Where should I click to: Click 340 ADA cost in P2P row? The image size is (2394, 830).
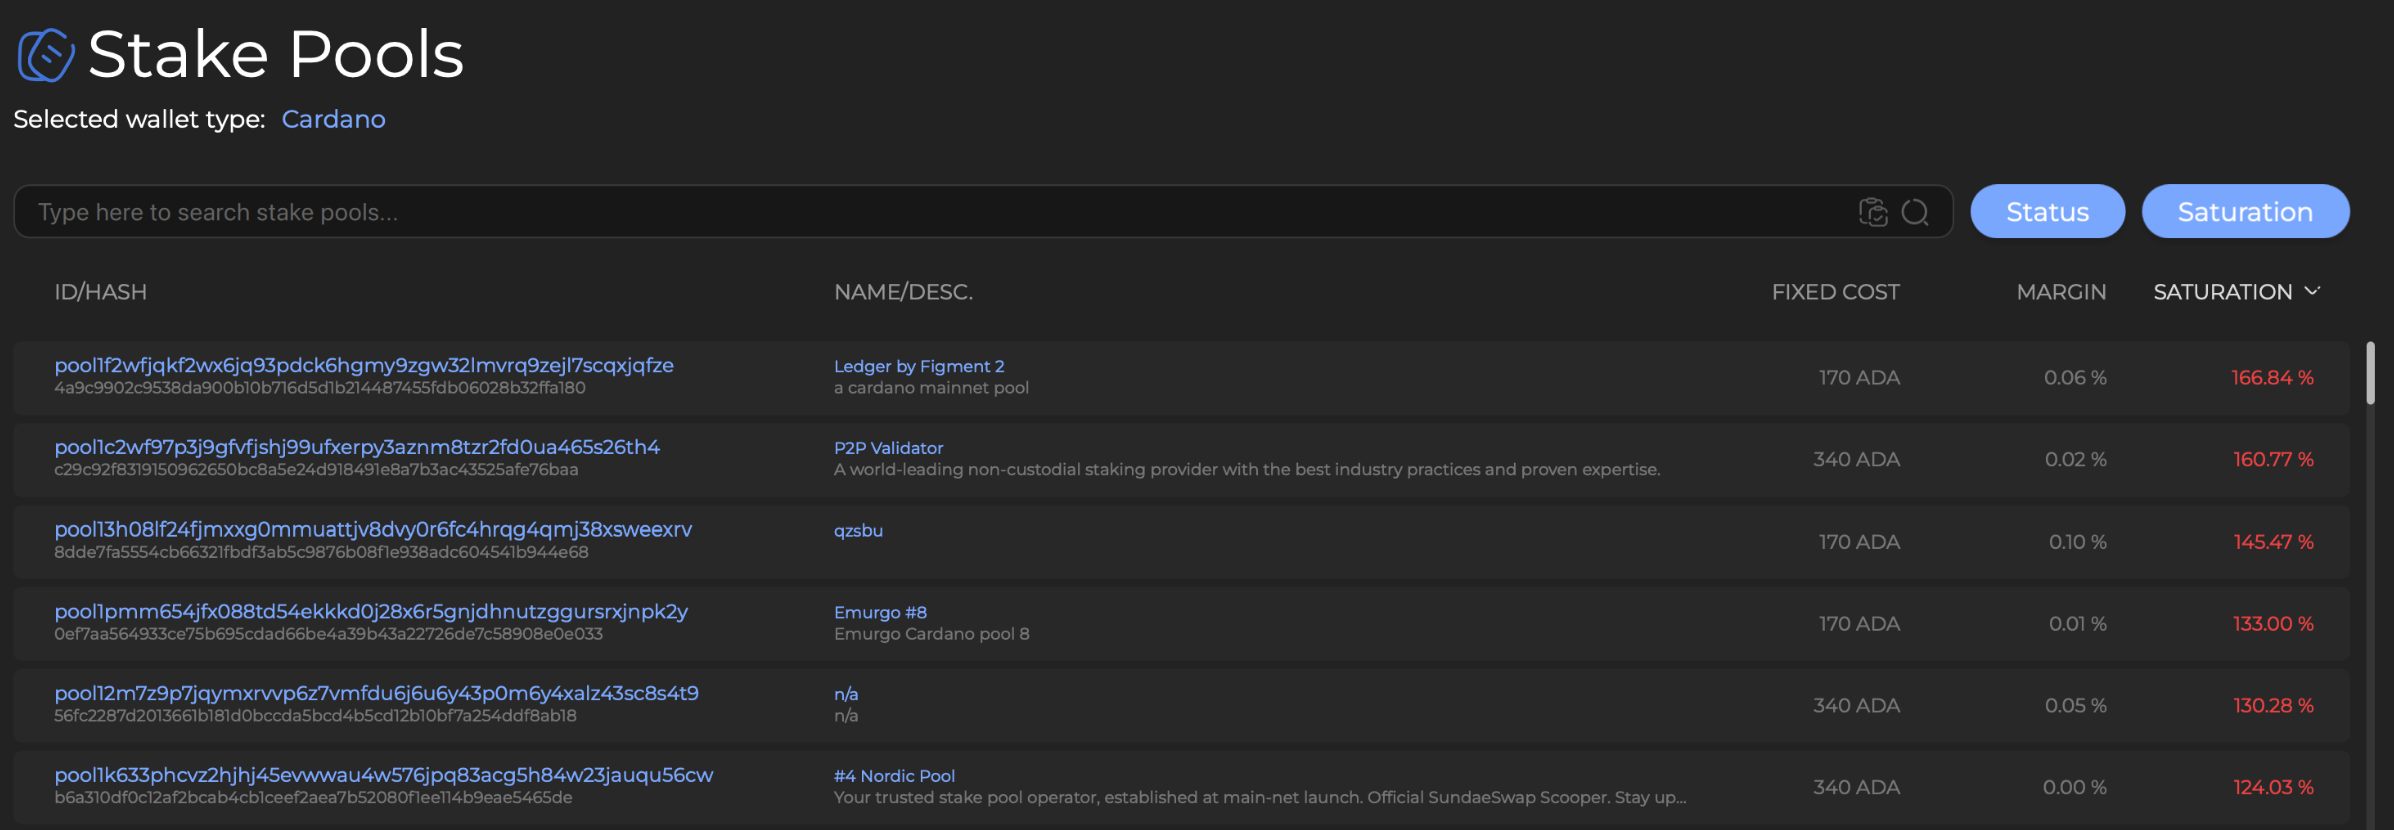tap(1856, 460)
